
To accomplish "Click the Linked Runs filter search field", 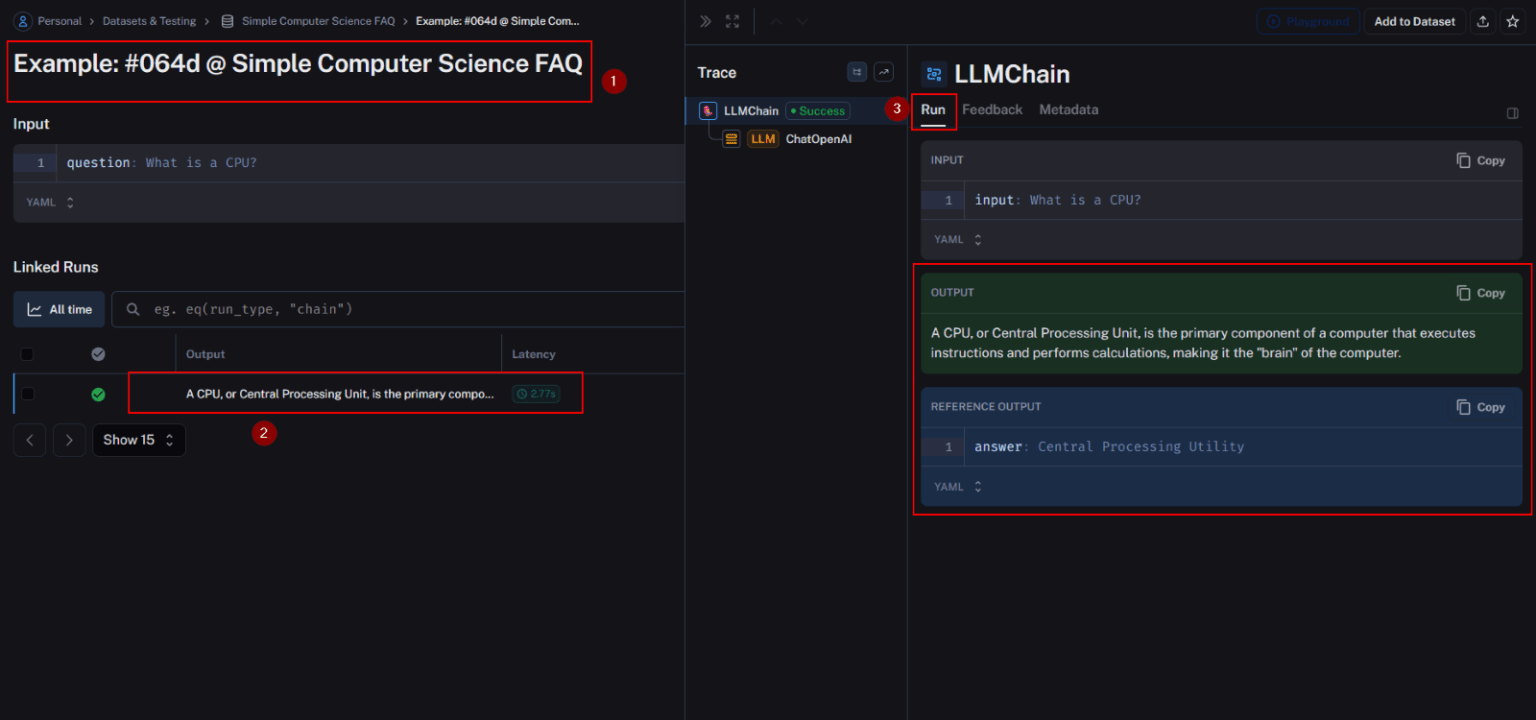I will (x=400, y=310).
